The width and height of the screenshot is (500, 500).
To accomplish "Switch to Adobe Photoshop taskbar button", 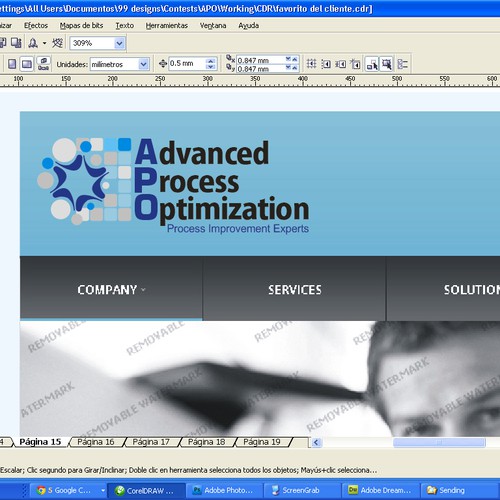I will click(224, 490).
